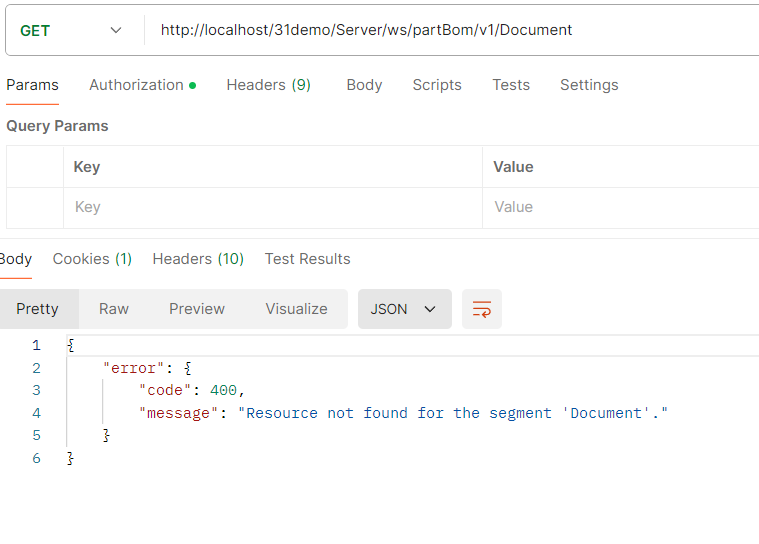
Task: Open the GET method dropdown
Action: (72, 30)
